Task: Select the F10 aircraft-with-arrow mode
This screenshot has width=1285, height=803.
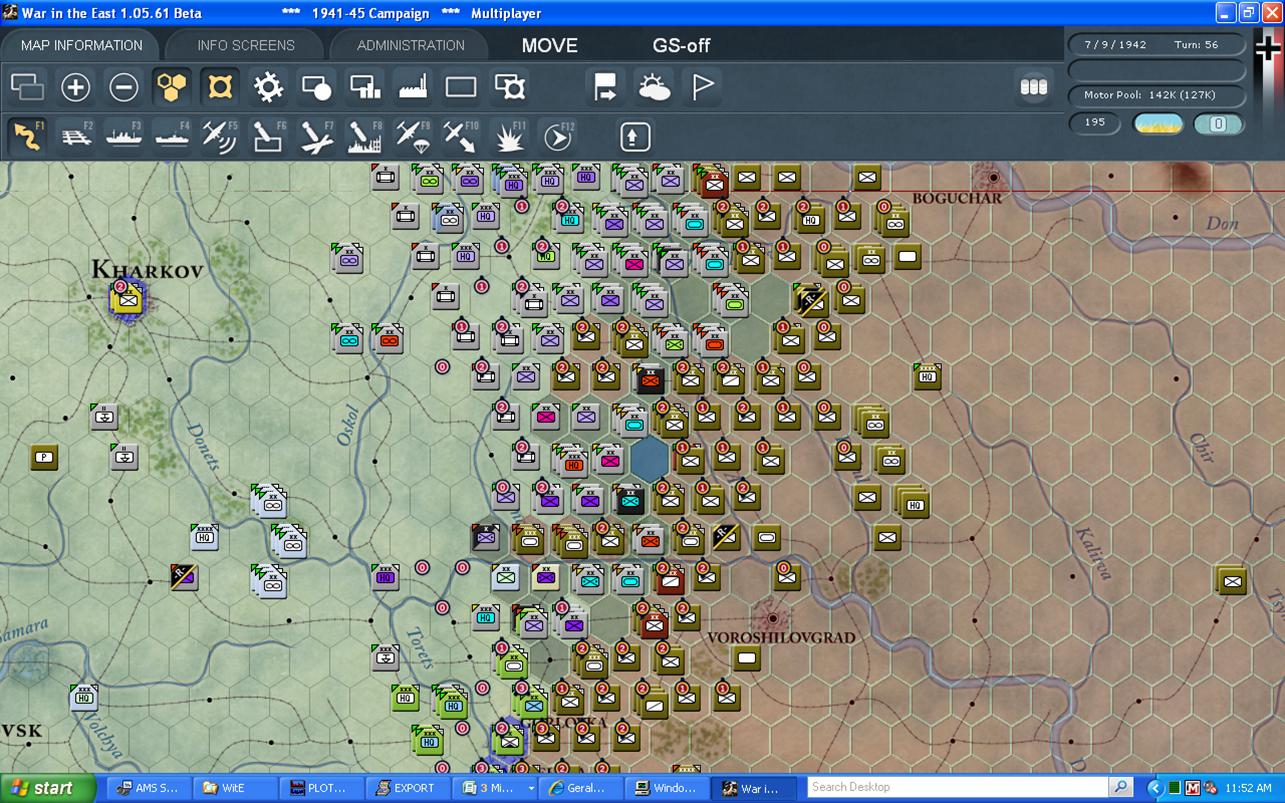Action: click(x=461, y=136)
